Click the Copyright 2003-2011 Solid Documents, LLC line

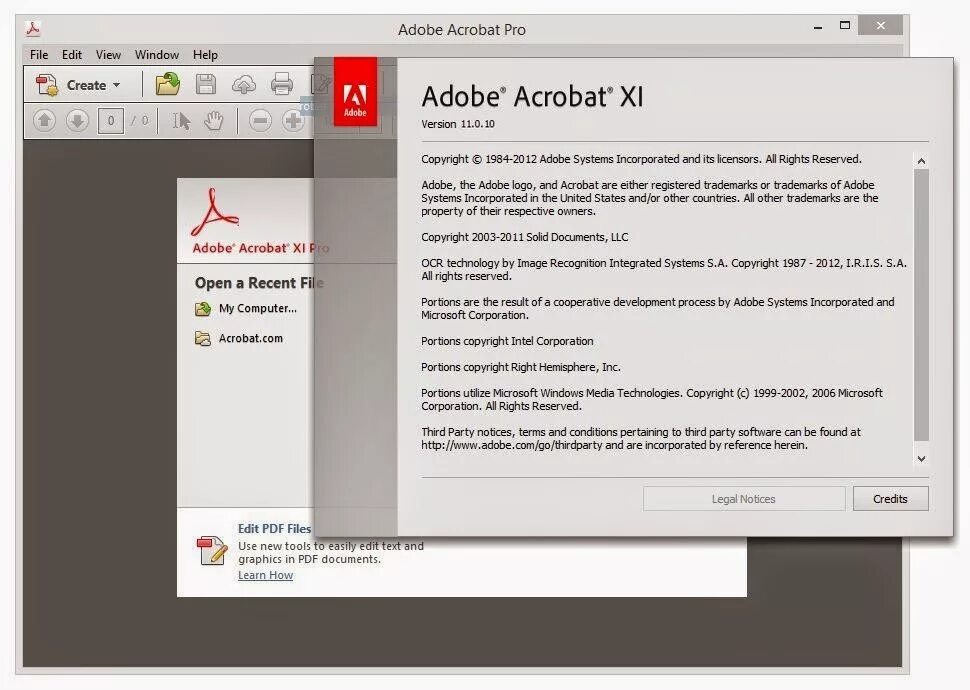tap(525, 237)
